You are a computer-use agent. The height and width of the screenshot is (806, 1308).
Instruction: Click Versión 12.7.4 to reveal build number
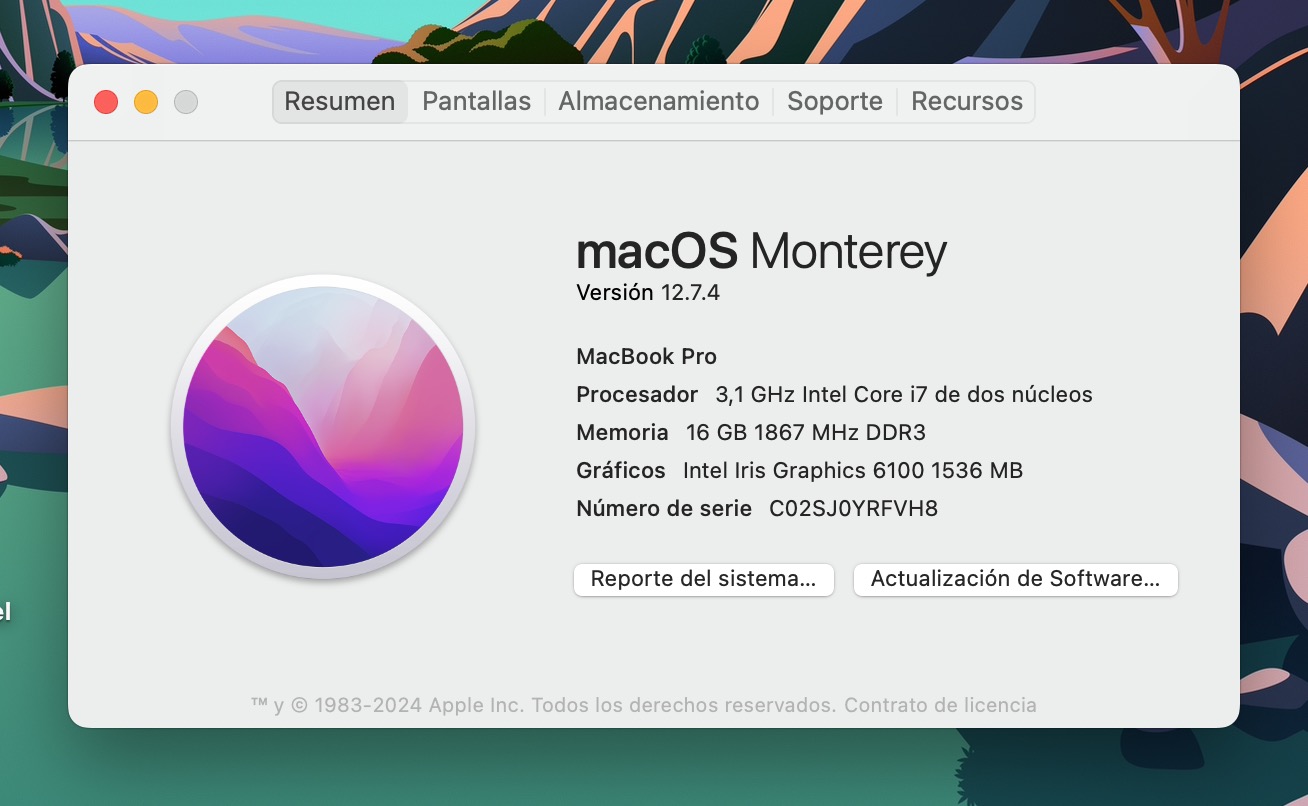648,293
